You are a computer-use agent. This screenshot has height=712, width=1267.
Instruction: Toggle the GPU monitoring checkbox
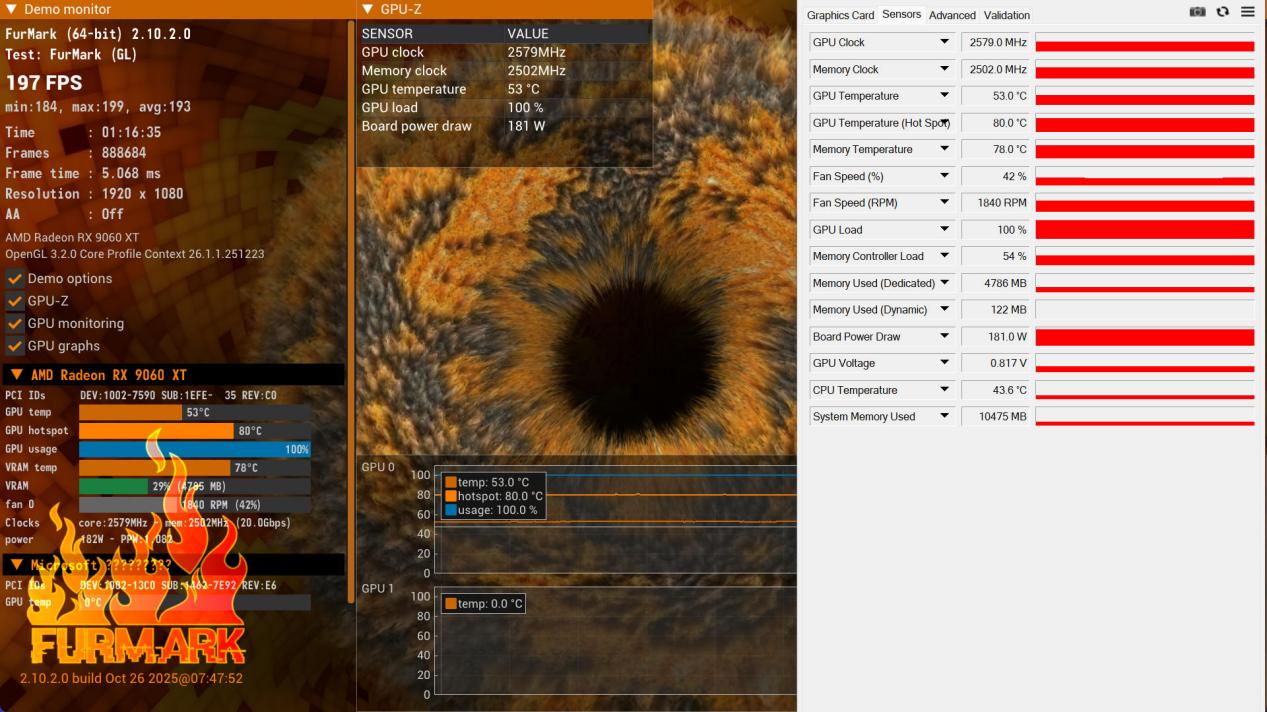pyautogui.click(x=15, y=324)
